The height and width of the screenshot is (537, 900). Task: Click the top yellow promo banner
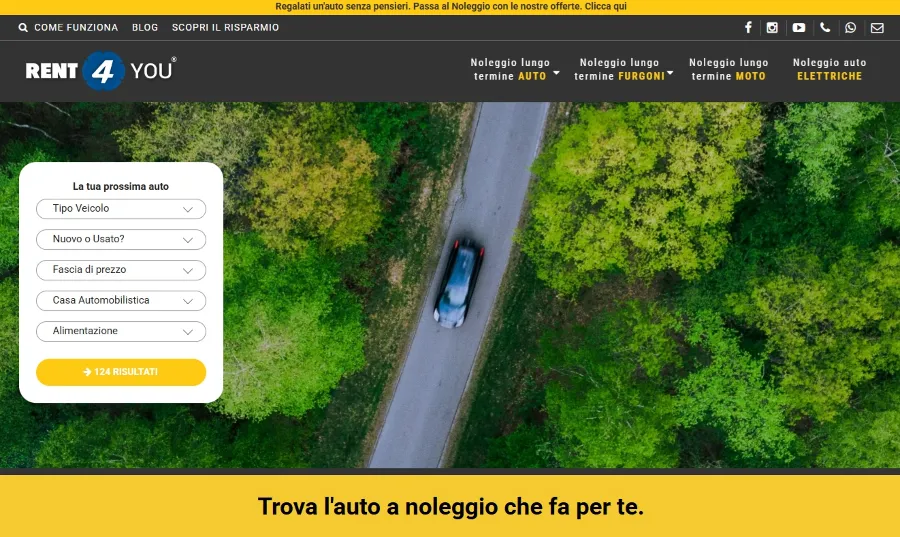tap(450, 7)
